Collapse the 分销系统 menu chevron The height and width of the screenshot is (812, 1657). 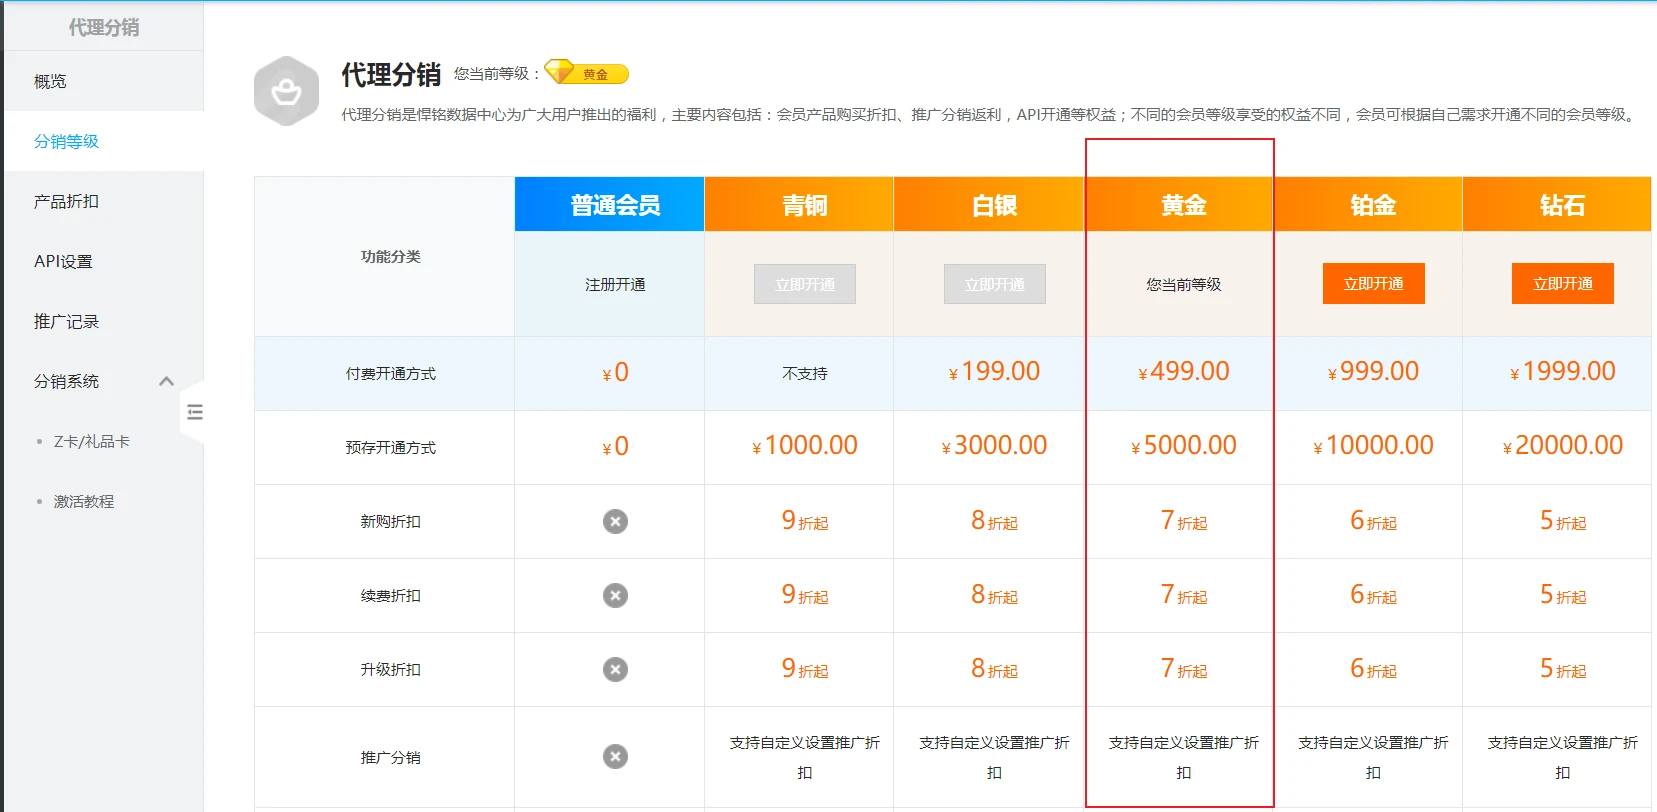coord(167,381)
